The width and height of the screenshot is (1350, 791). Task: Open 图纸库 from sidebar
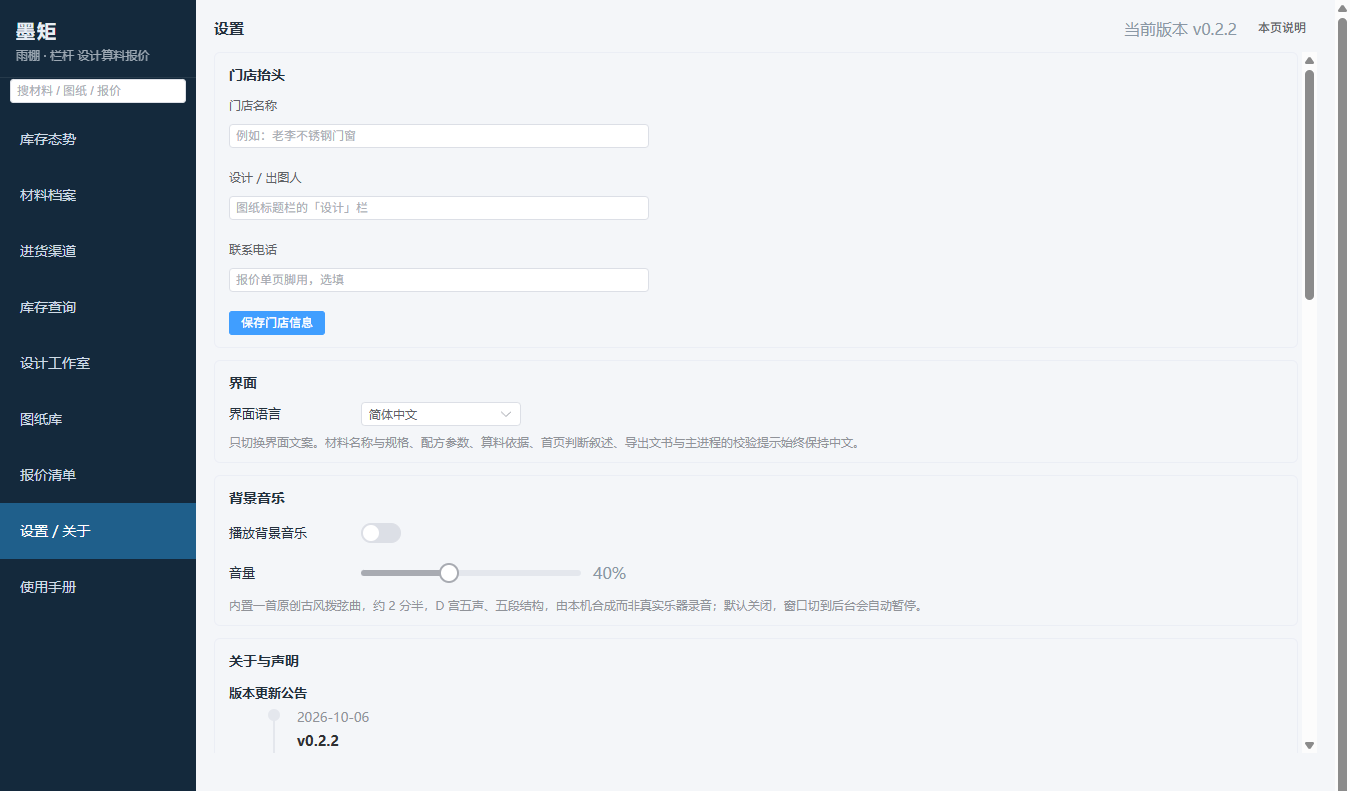click(98, 419)
